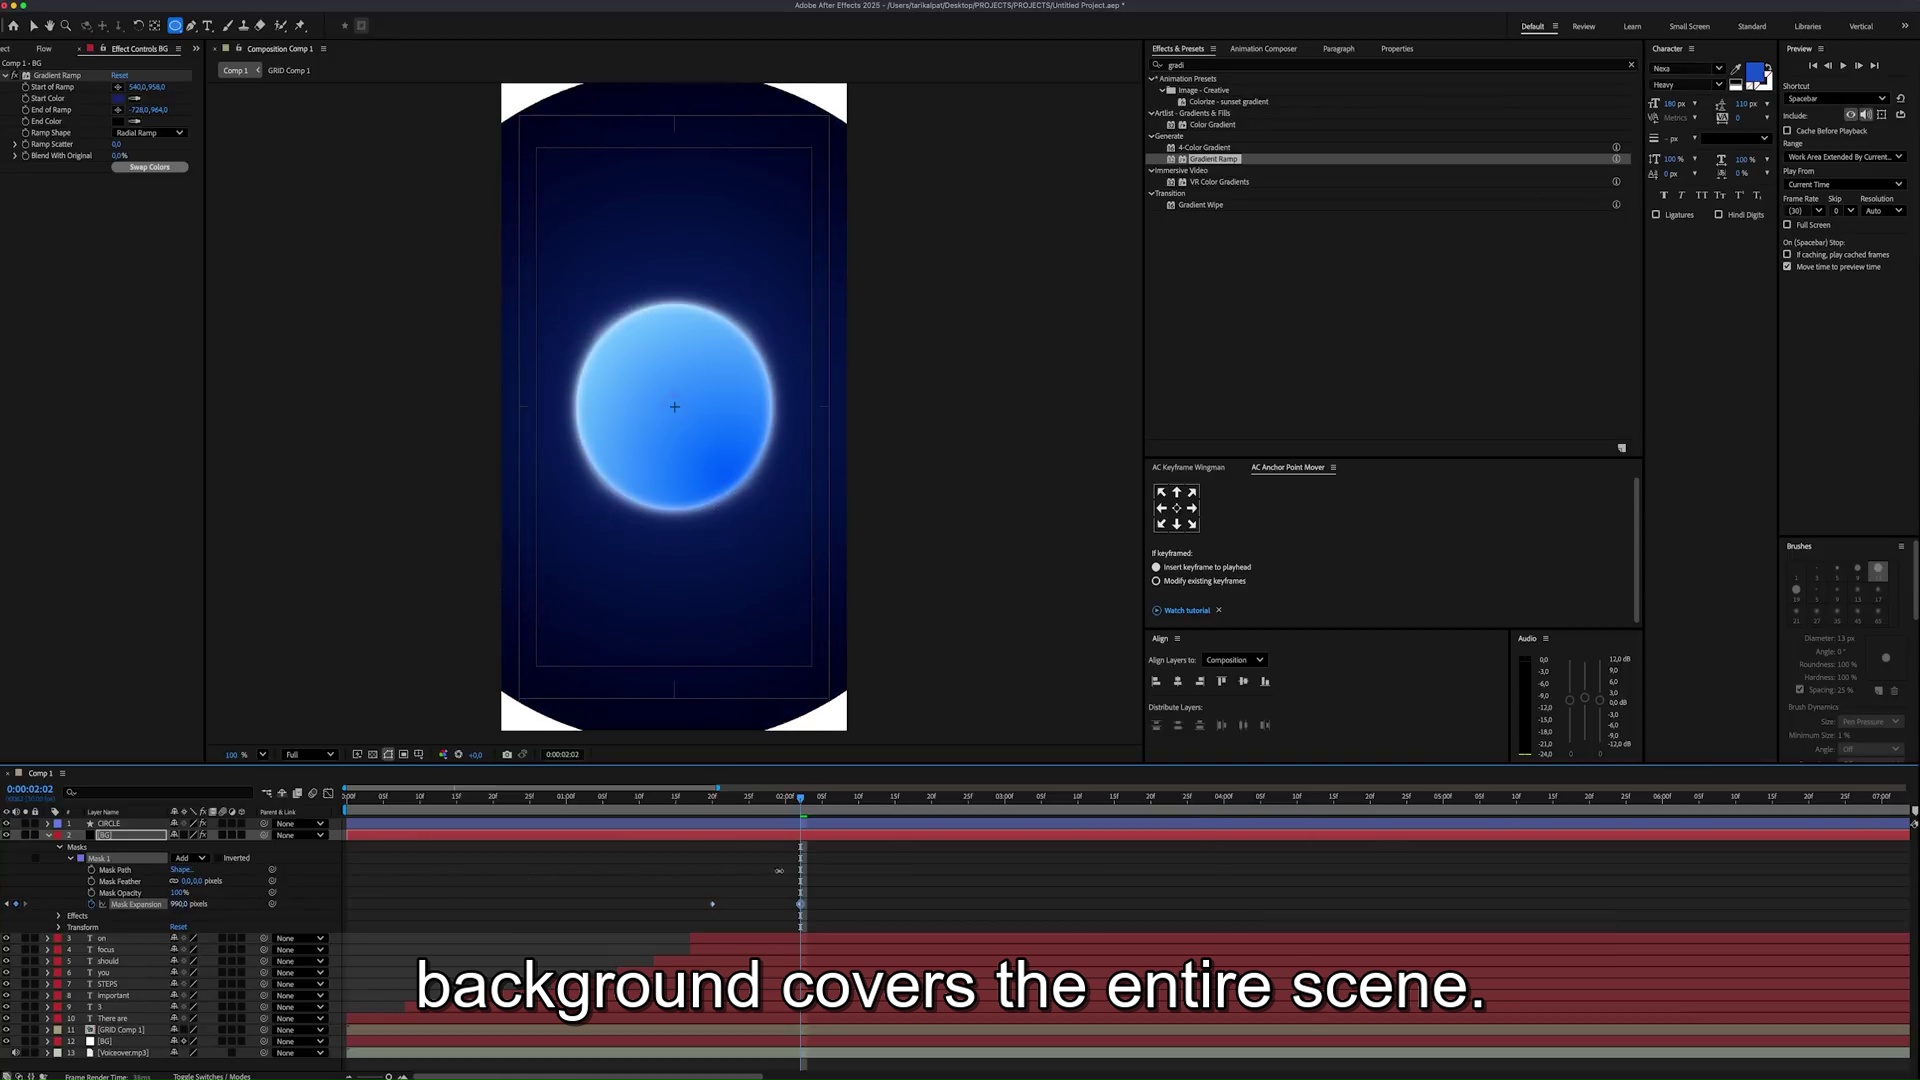
Task: Open the Ramp Shape dropdown
Action: (x=150, y=133)
